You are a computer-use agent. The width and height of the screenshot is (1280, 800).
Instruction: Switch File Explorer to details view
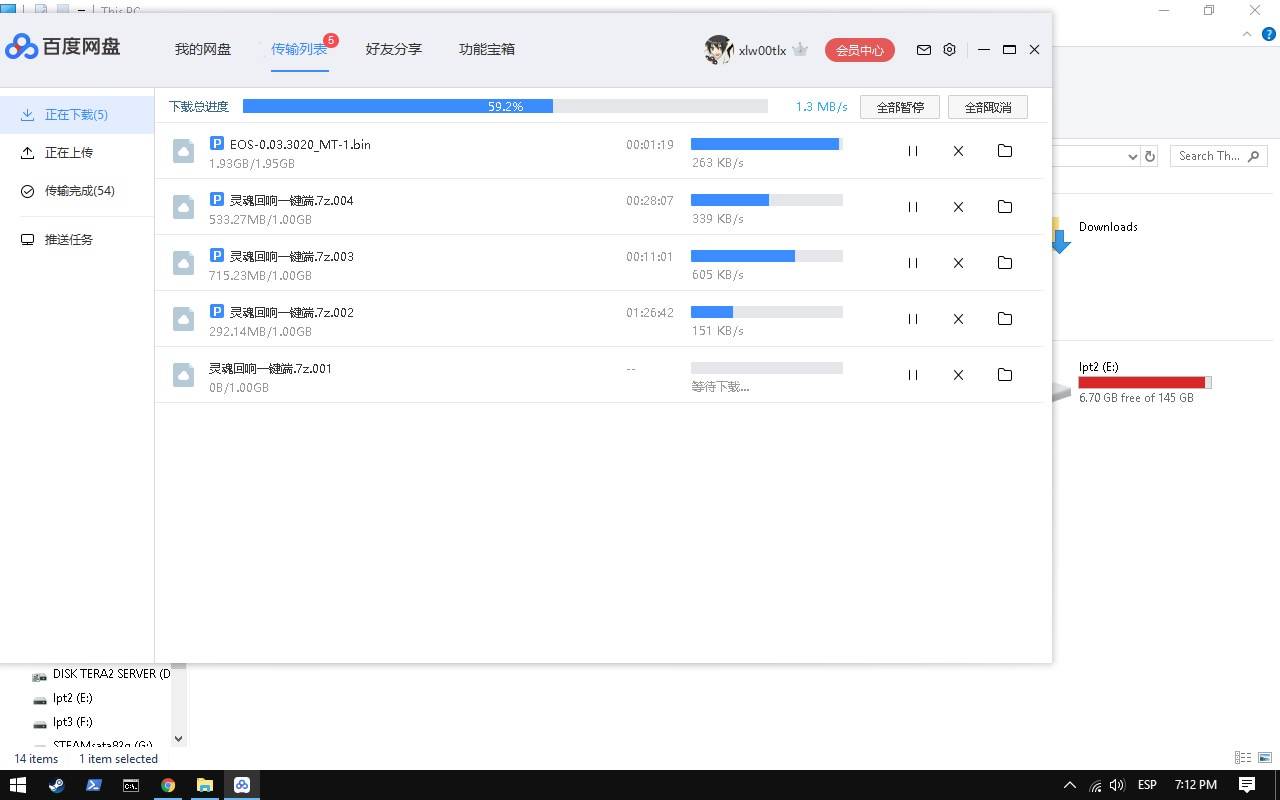pyautogui.click(x=1243, y=759)
